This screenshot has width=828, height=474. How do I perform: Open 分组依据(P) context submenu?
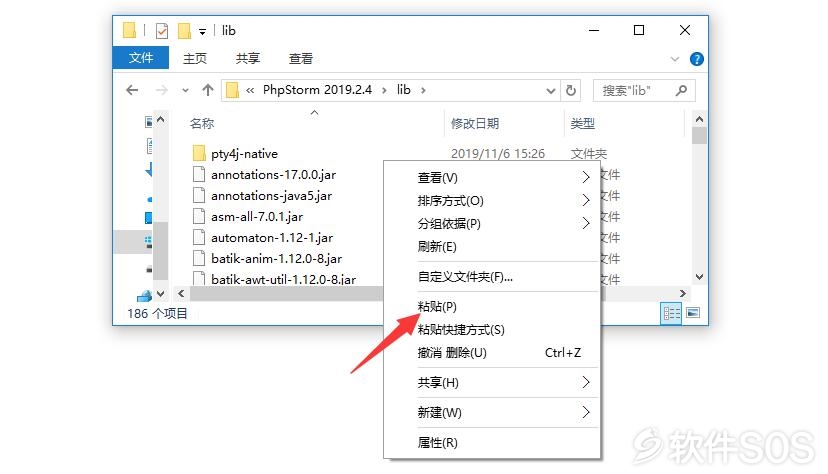(x=492, y=224)
